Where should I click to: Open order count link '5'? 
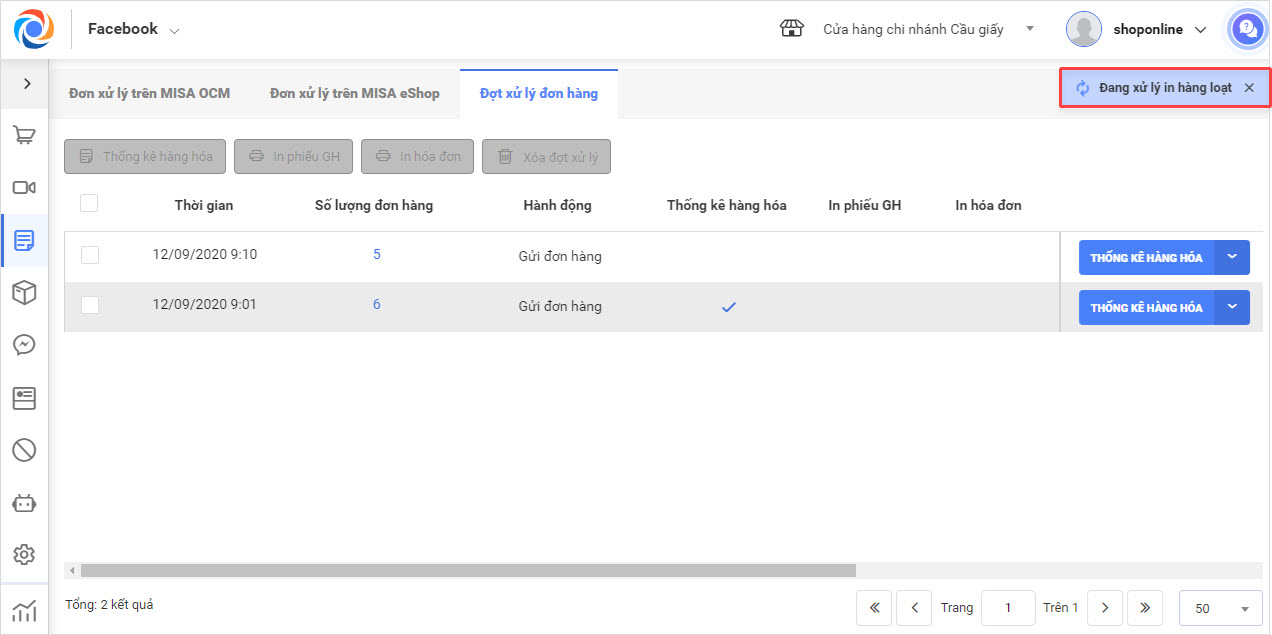[377, 255]
